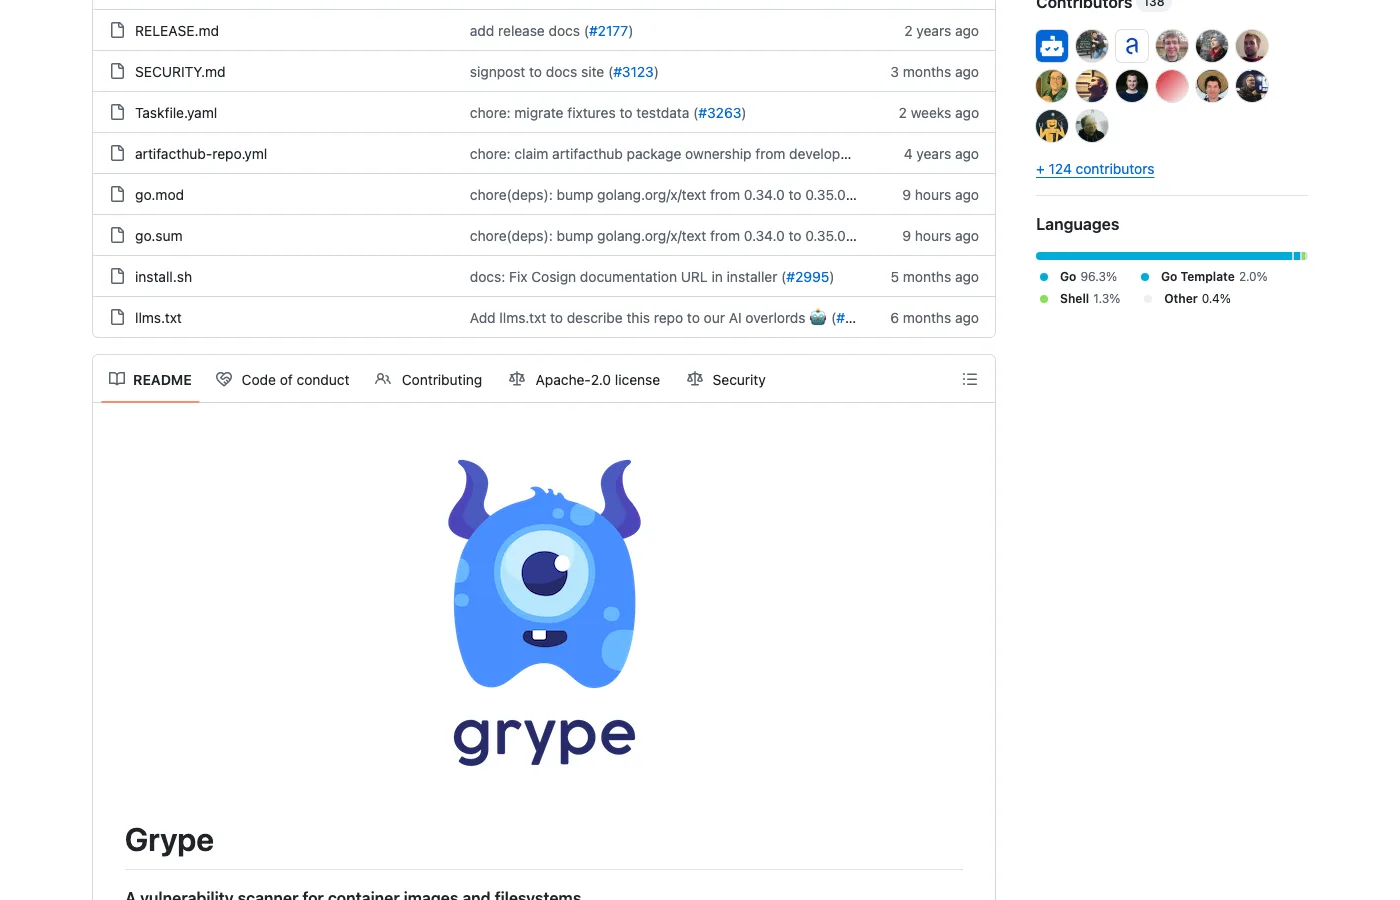This screenshot has height=900, width=1400.
Task: Click the people icon next to Contributing
Action: (x=383, y=379)
